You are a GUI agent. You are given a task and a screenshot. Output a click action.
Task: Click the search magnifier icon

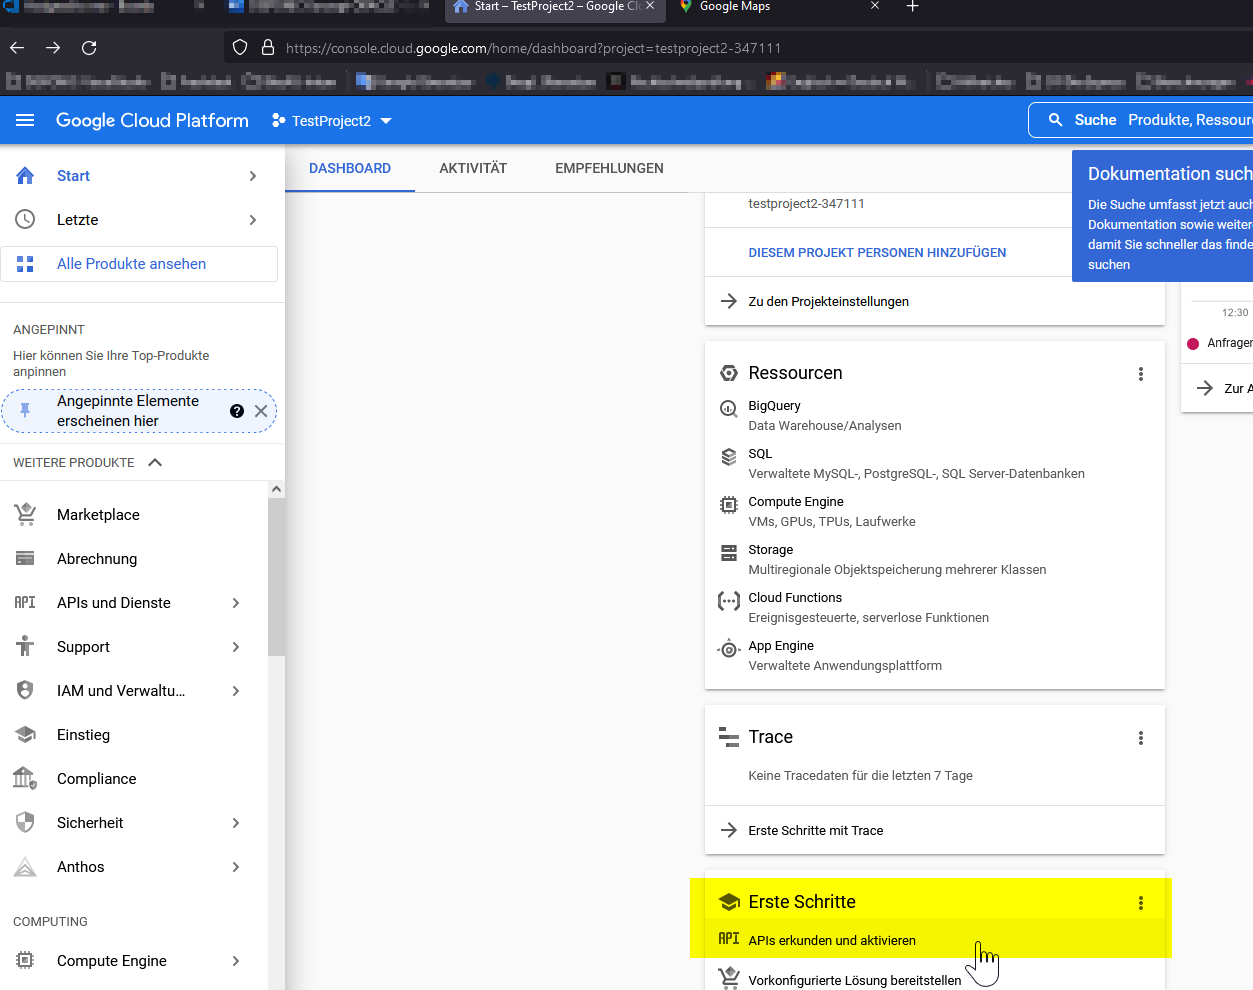(x=1055, y=120)
